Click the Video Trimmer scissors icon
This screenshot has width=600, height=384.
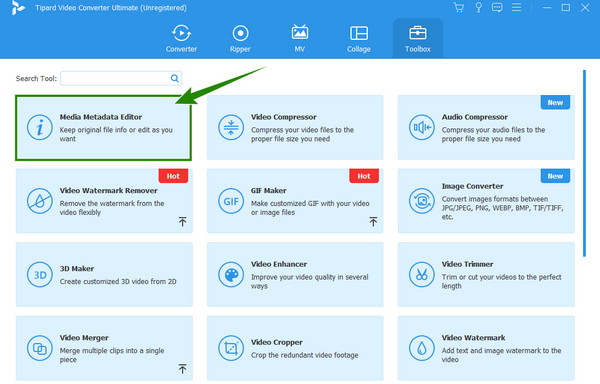pos(422,275)
